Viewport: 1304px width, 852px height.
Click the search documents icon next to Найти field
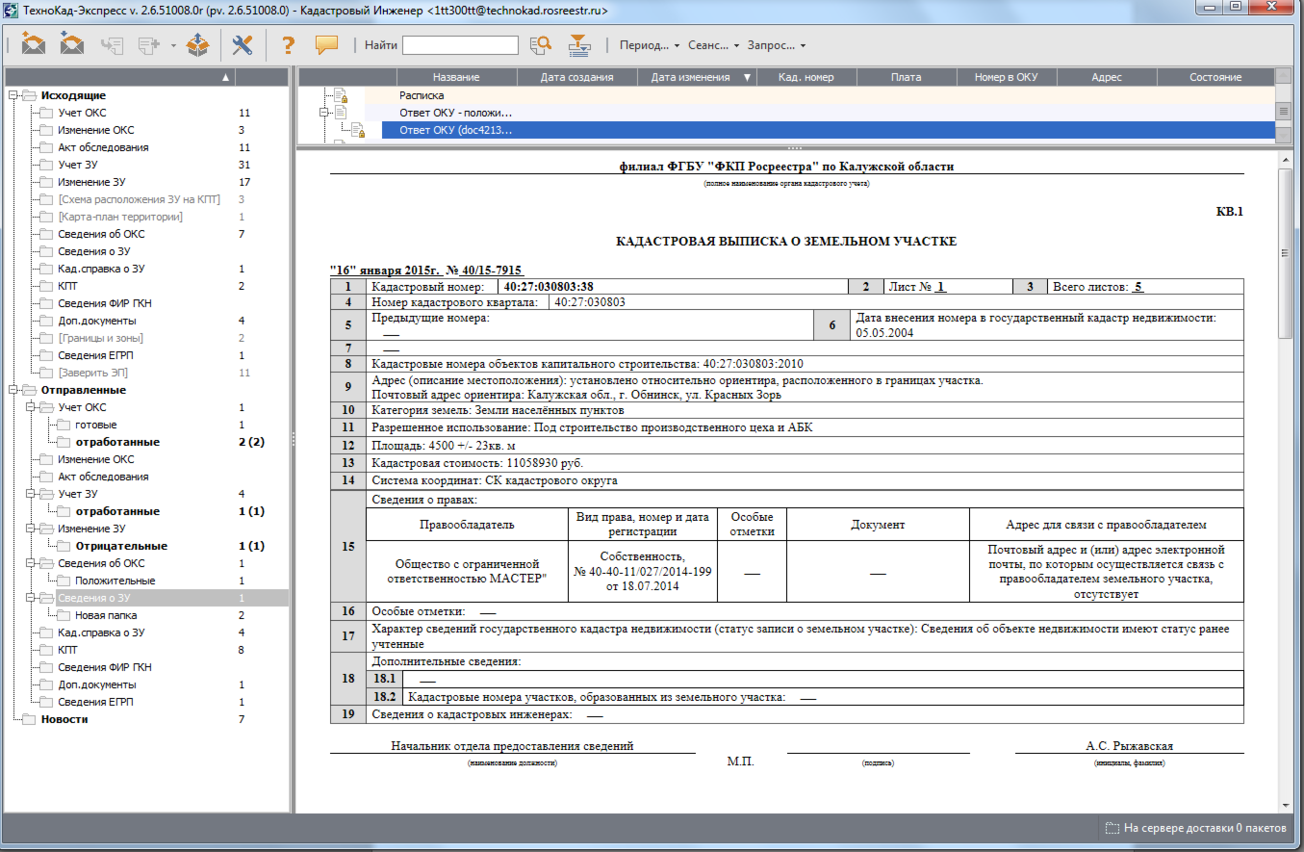541,45
